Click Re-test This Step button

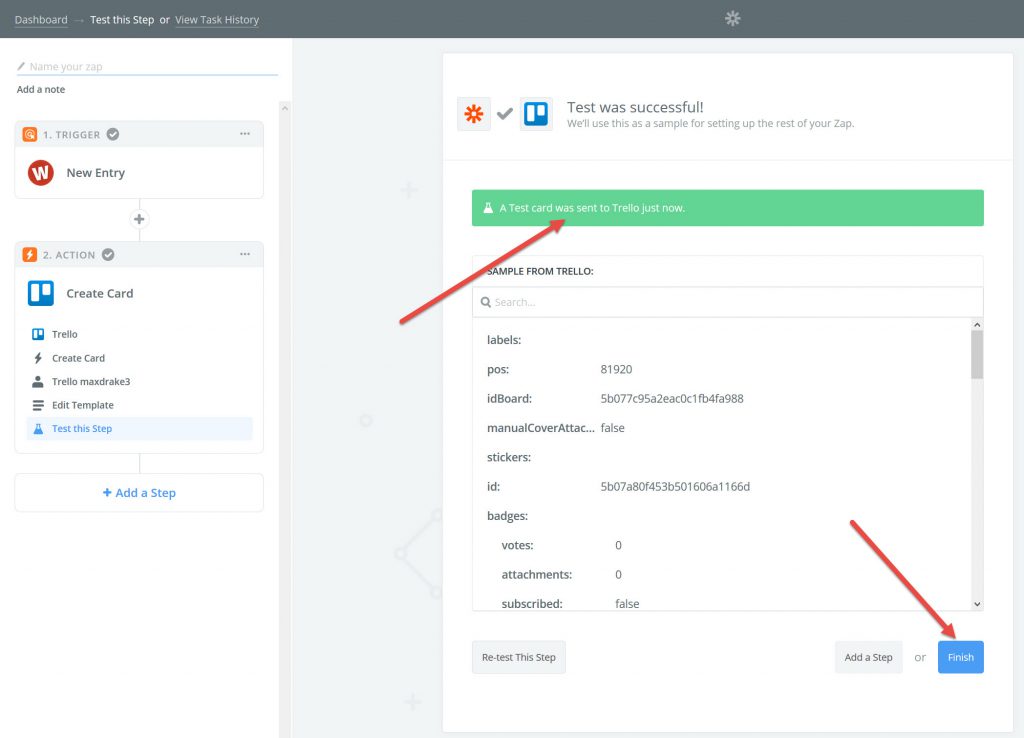(518, 657)
